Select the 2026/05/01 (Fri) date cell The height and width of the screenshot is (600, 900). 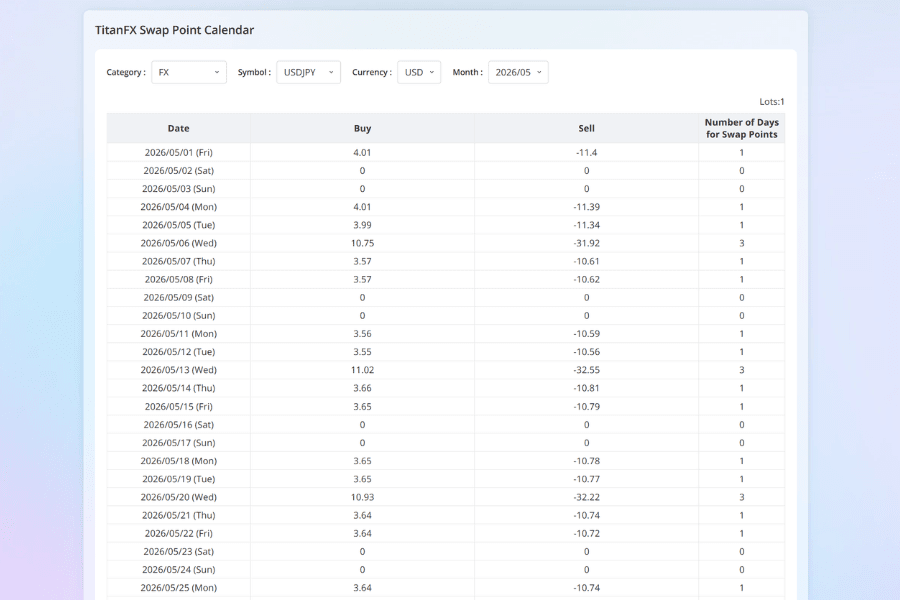pos(179,153)
